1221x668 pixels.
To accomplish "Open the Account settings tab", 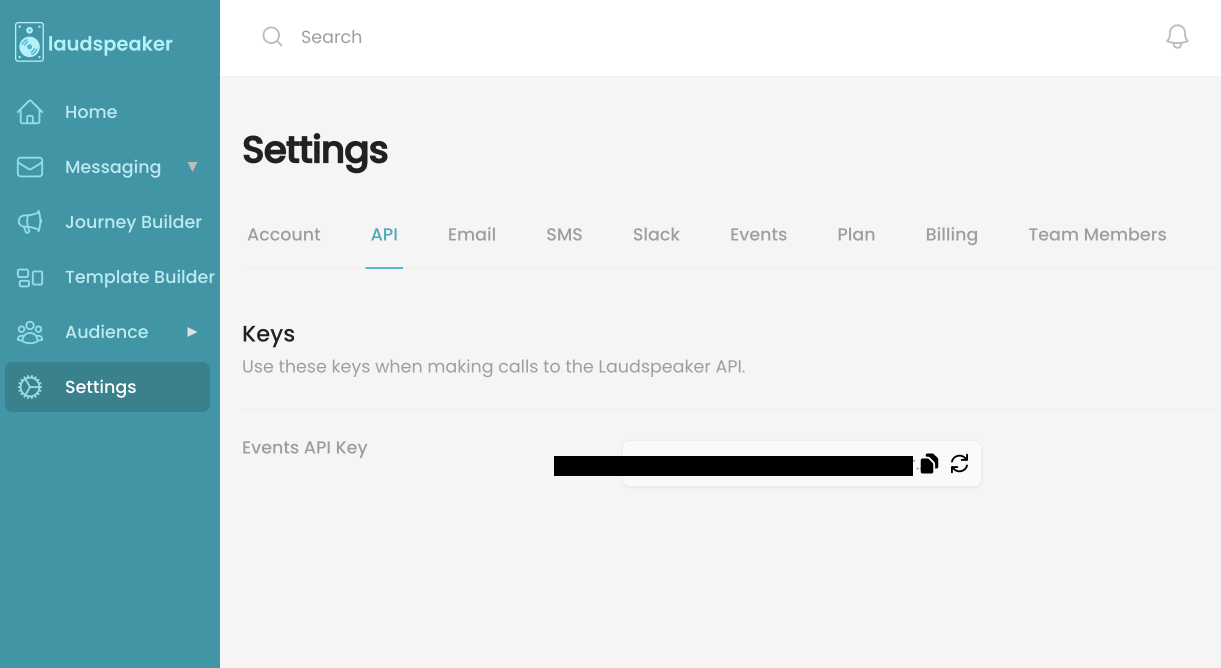I will [x=283, y=234].
